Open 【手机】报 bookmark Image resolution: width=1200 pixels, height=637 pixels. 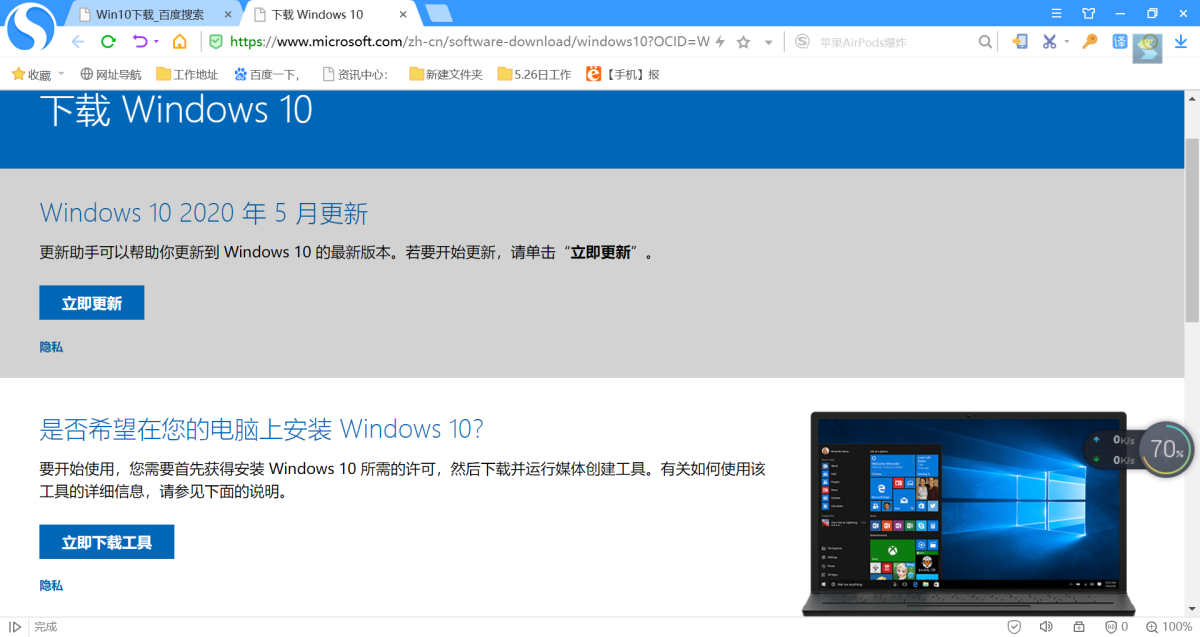tap(623, 74)
